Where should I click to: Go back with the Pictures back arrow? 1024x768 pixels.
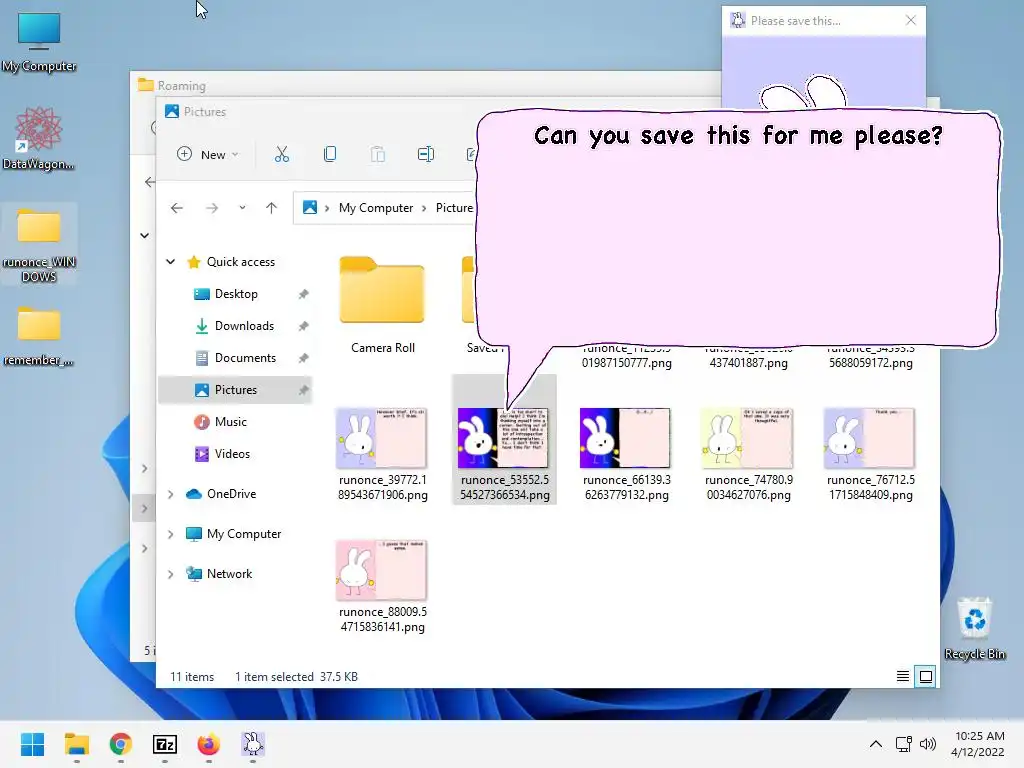click(x=177, y=208)
